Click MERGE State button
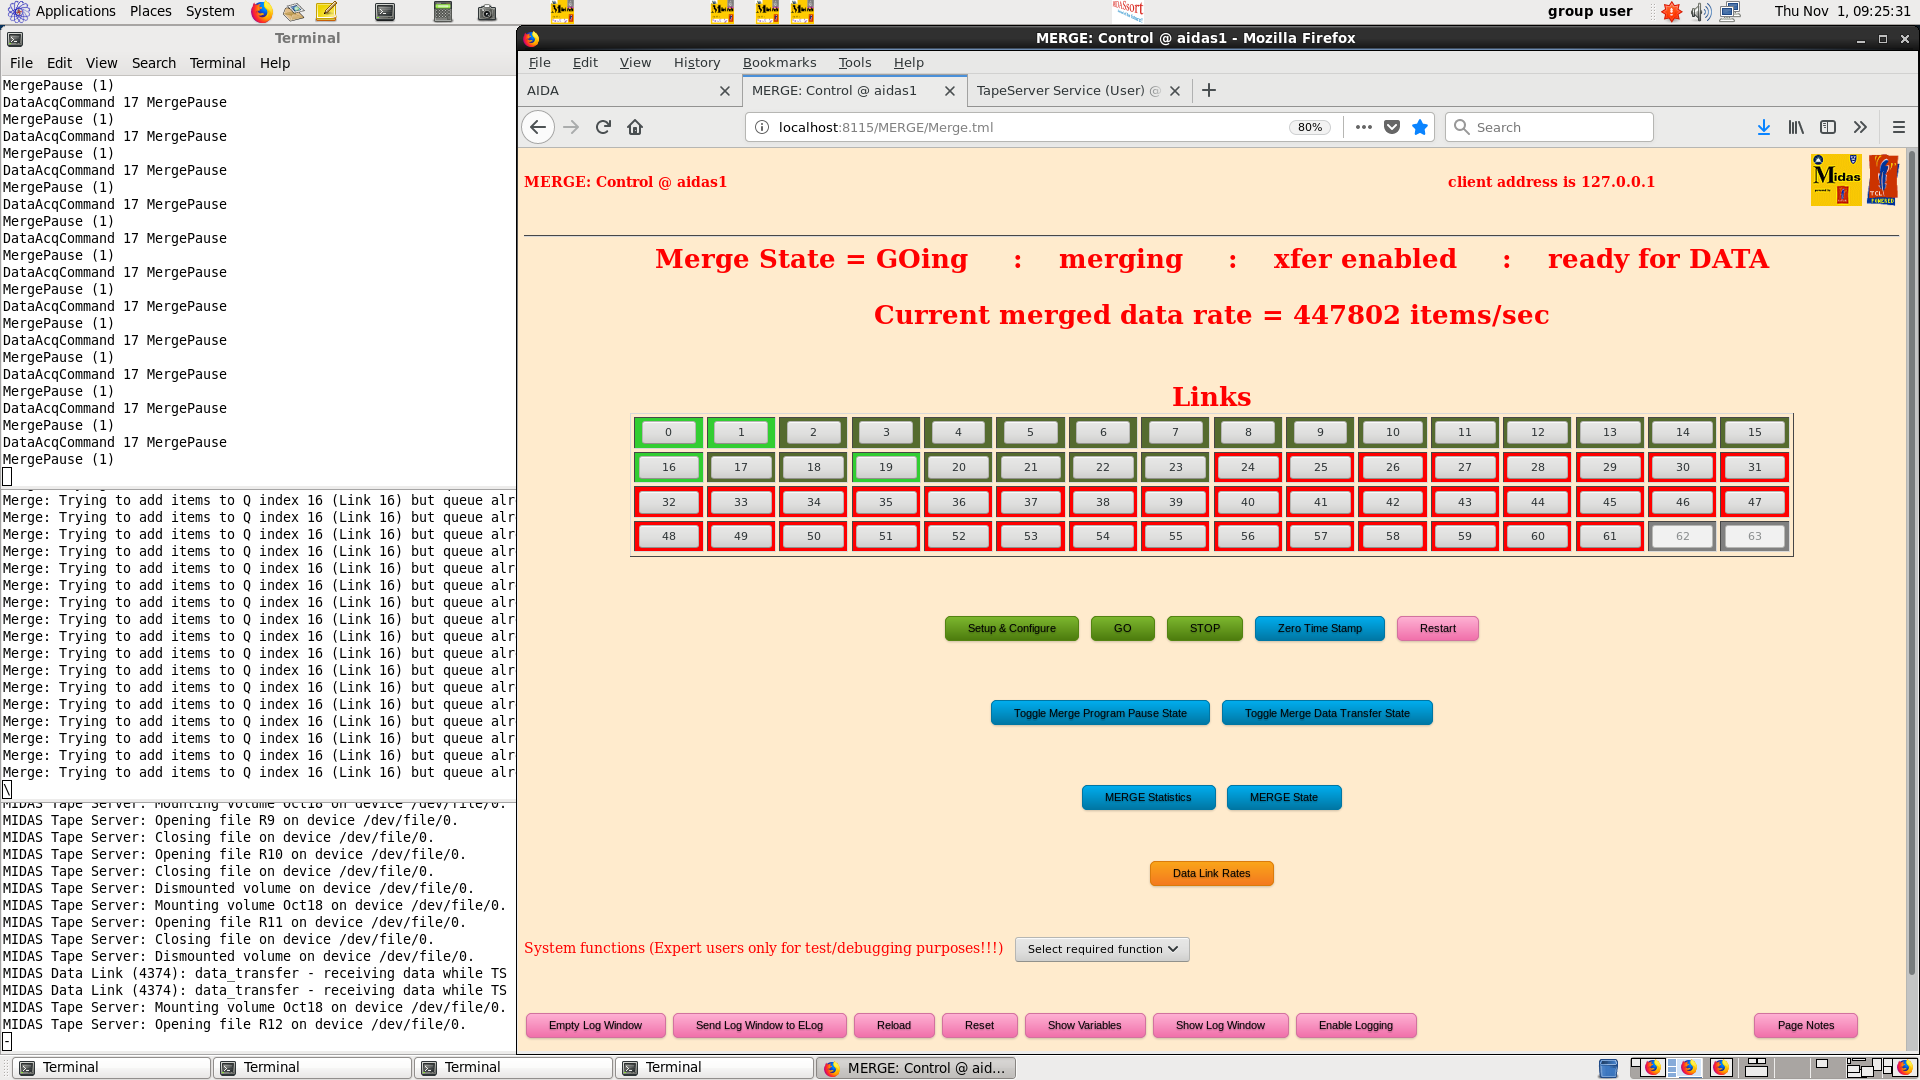The height and width of the screenshot is (1080, 1920). (1284, 797)
